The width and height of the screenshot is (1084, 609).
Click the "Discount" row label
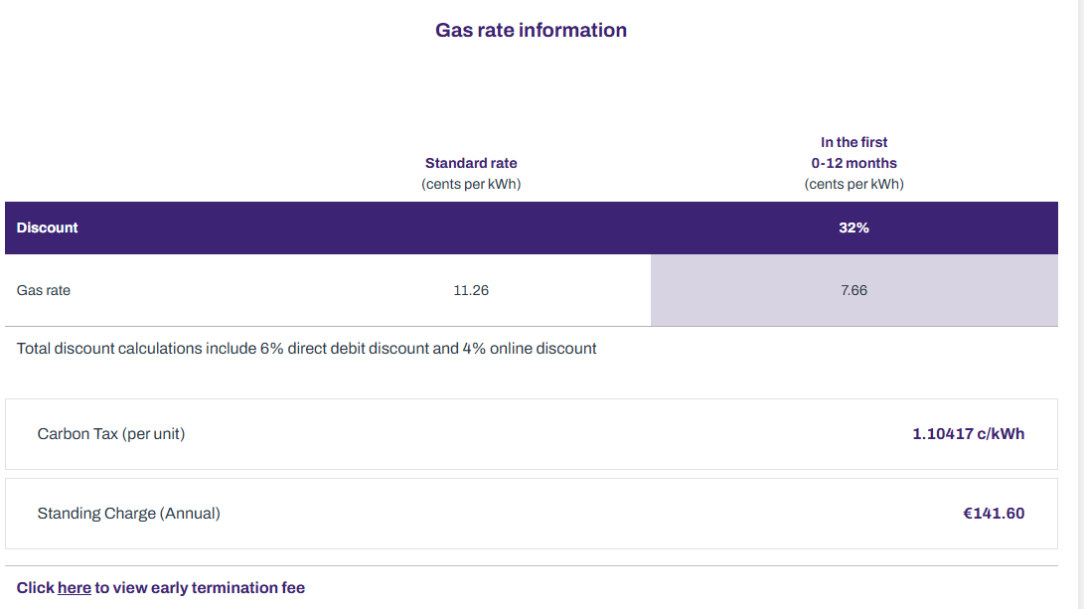pyautogui.click(x=47, y=228)
